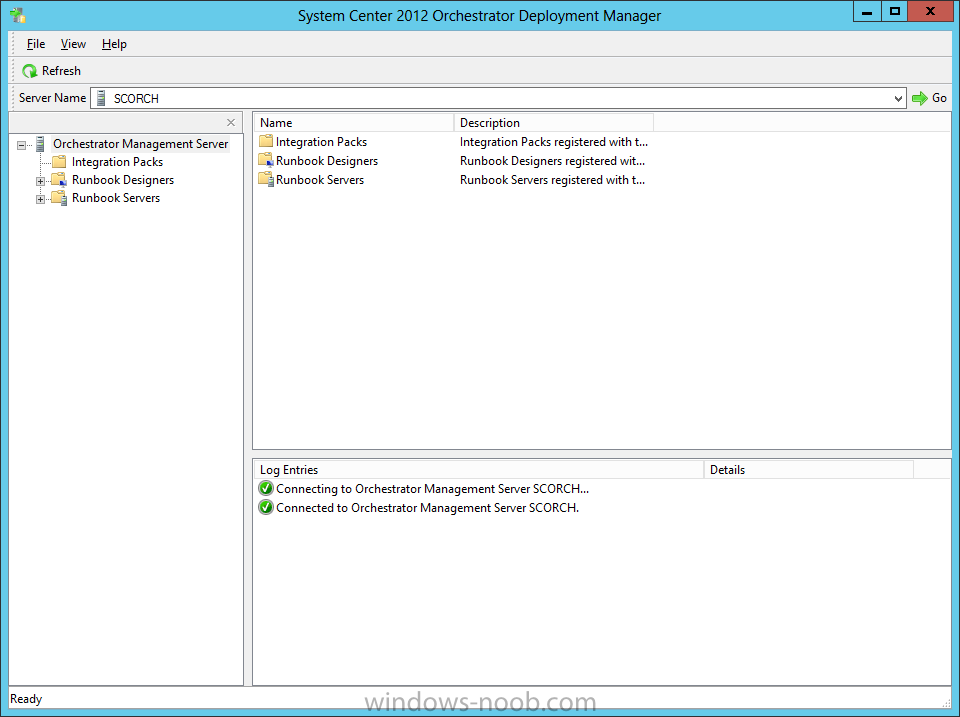Click Runbook Servers folder icon in tree
The image size is (960, 717).
click(x=59, y=198)
